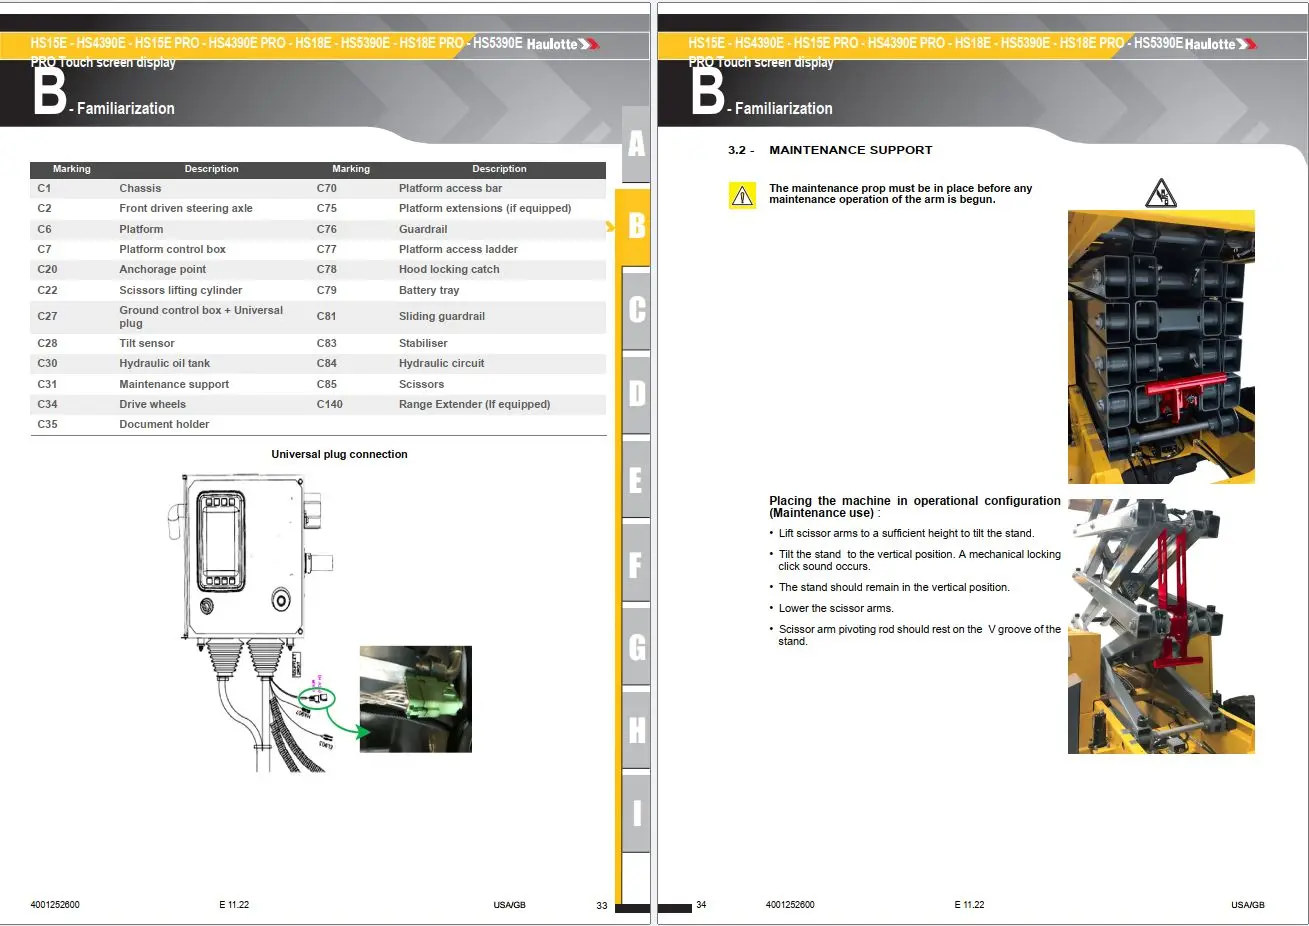Select the C31 Maintenance support row

(173, 384)
